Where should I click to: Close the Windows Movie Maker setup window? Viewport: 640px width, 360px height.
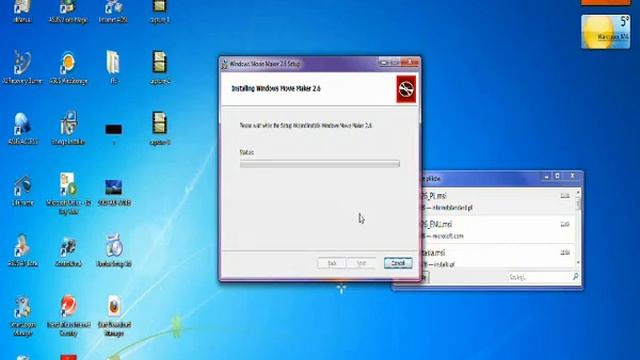(x=410, y=62)
